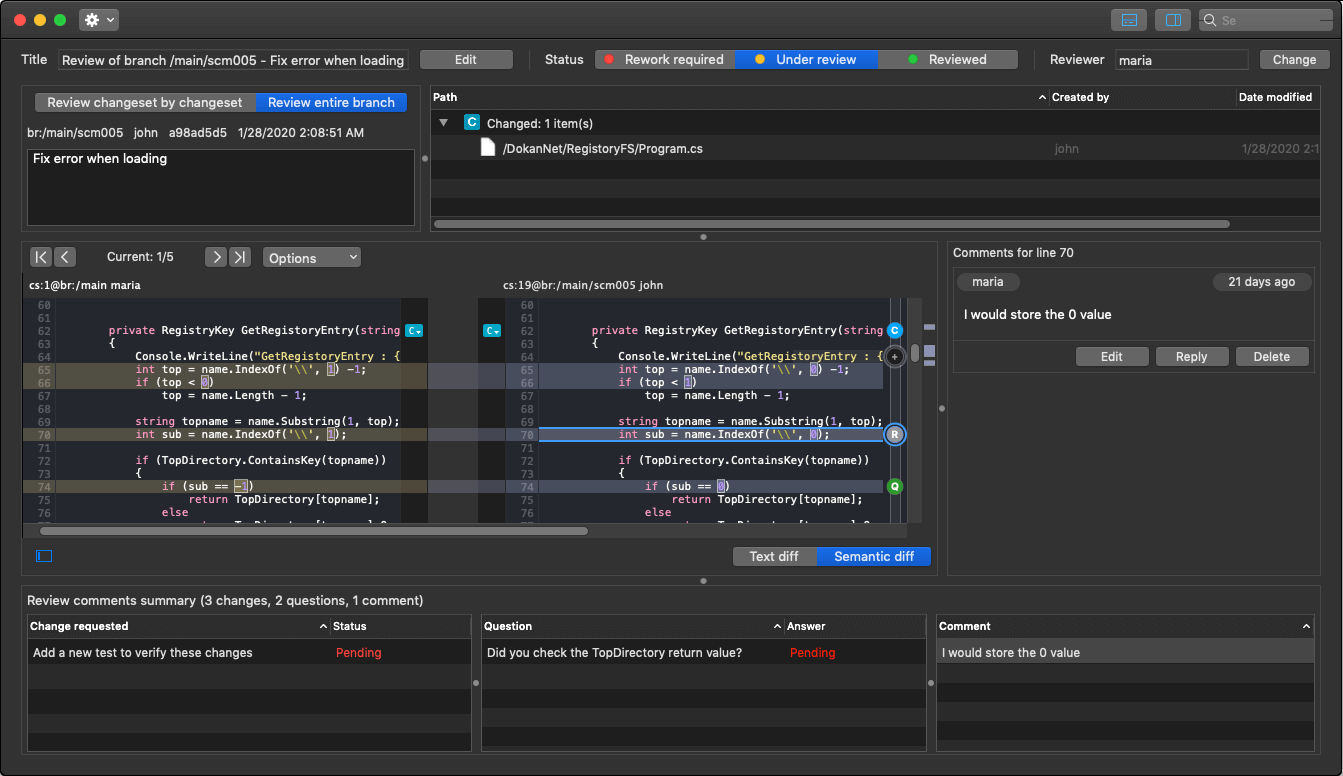Click the cs:19@br:/main/scm005 john pane header
The image size is (1343, 776).
(x=583, y=285)
